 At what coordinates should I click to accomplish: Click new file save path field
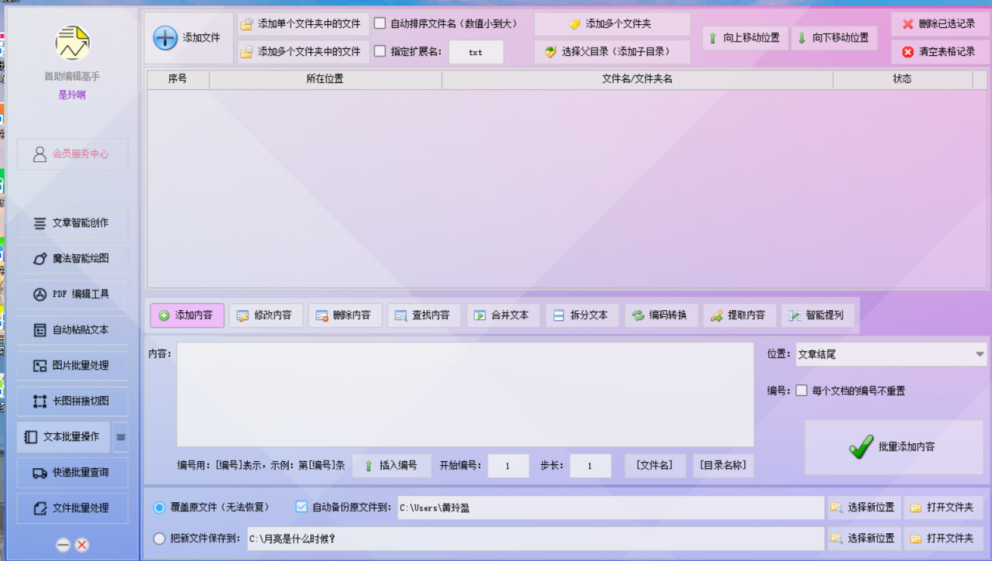pyautogui.click(x=535, y=539)
